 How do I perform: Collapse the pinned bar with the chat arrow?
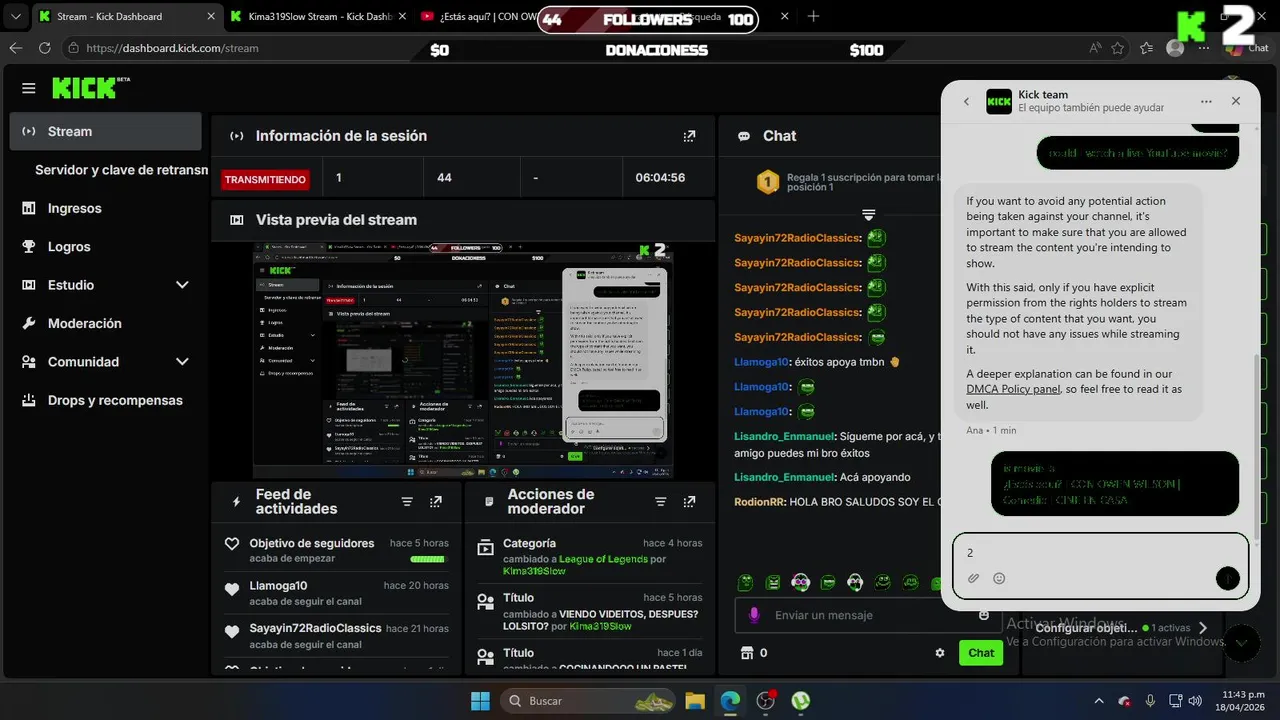[868, 215]
